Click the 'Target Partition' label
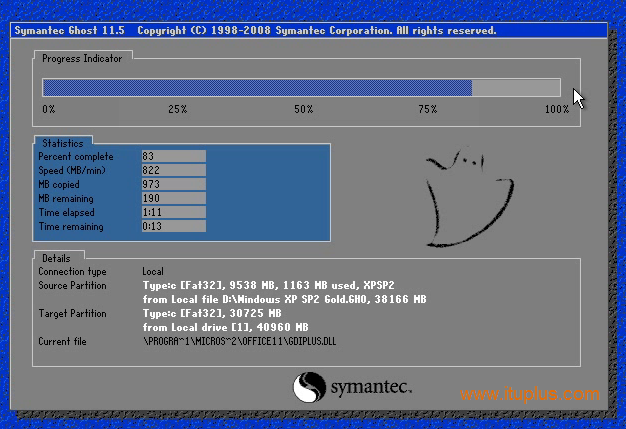The image size is (626, 429). pos(72,313)
